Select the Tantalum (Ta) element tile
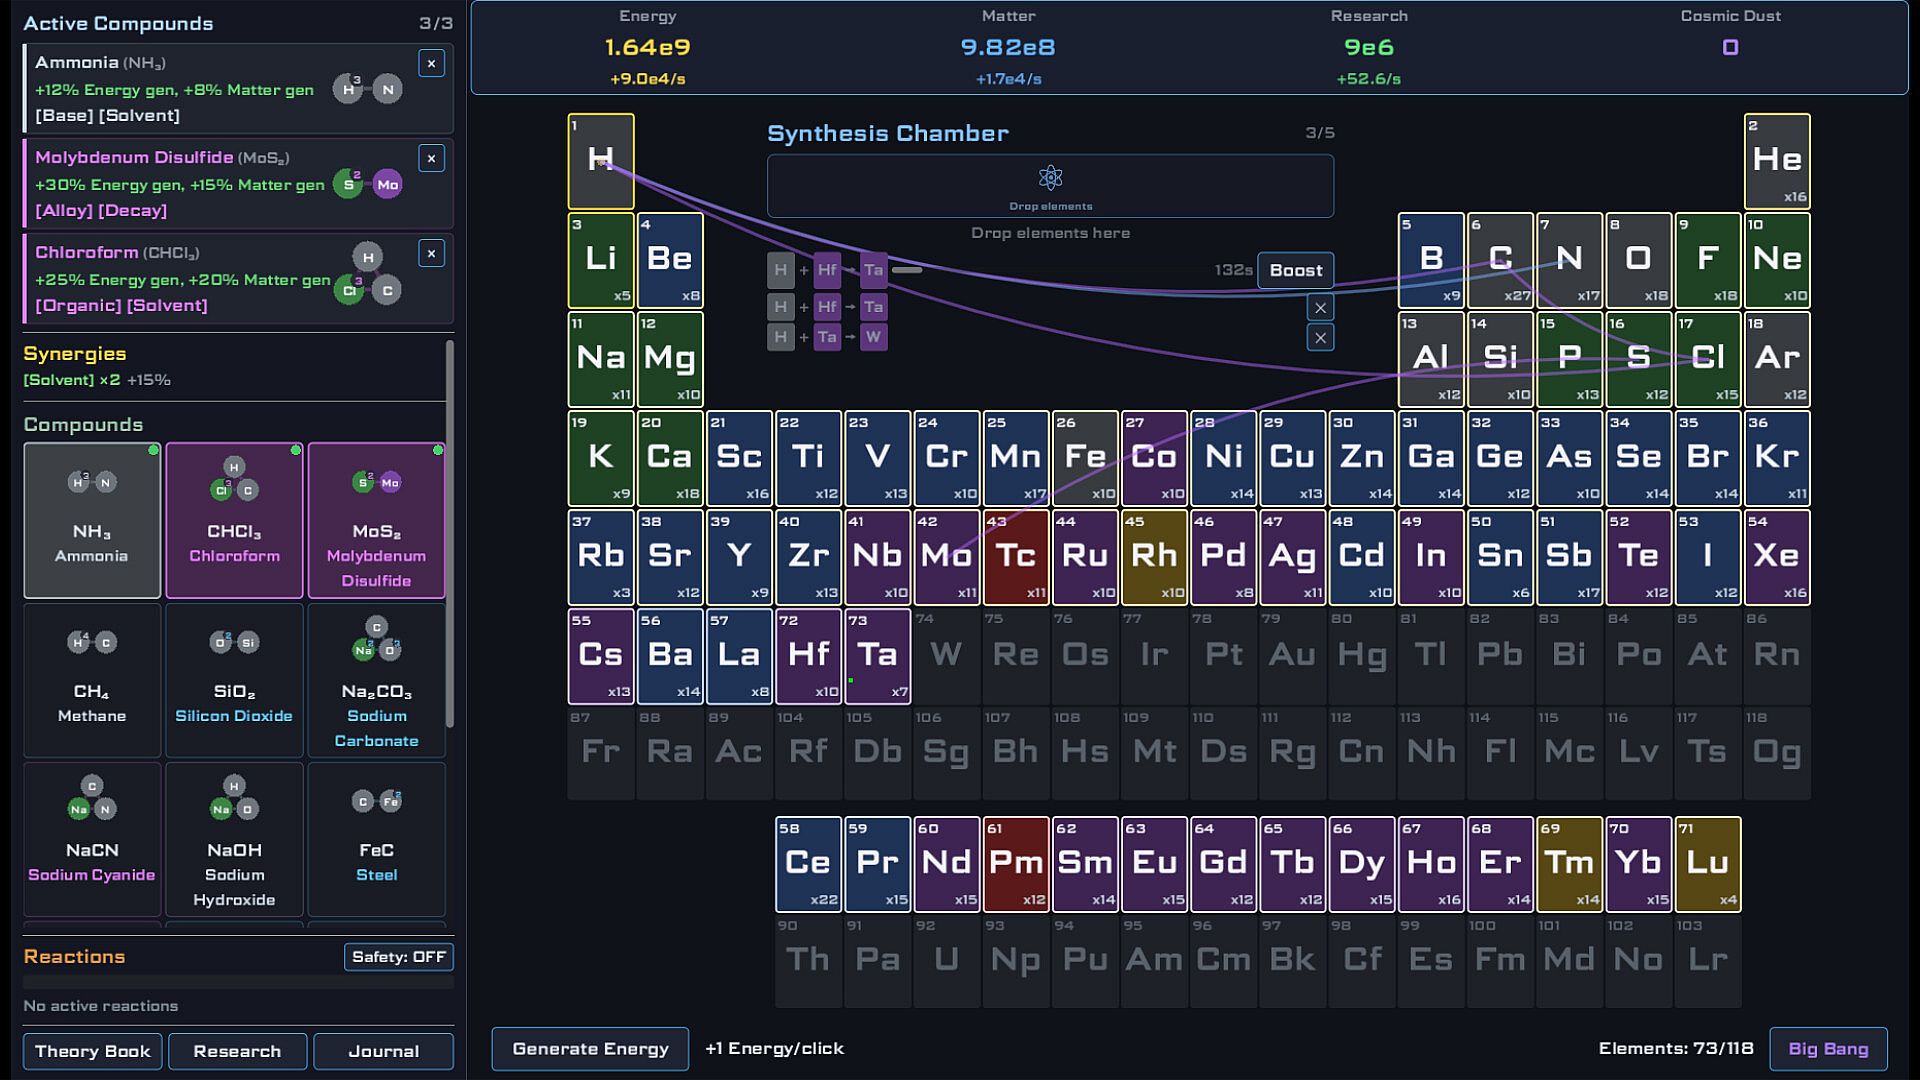1920x1080 pixels. pos(877,656)
